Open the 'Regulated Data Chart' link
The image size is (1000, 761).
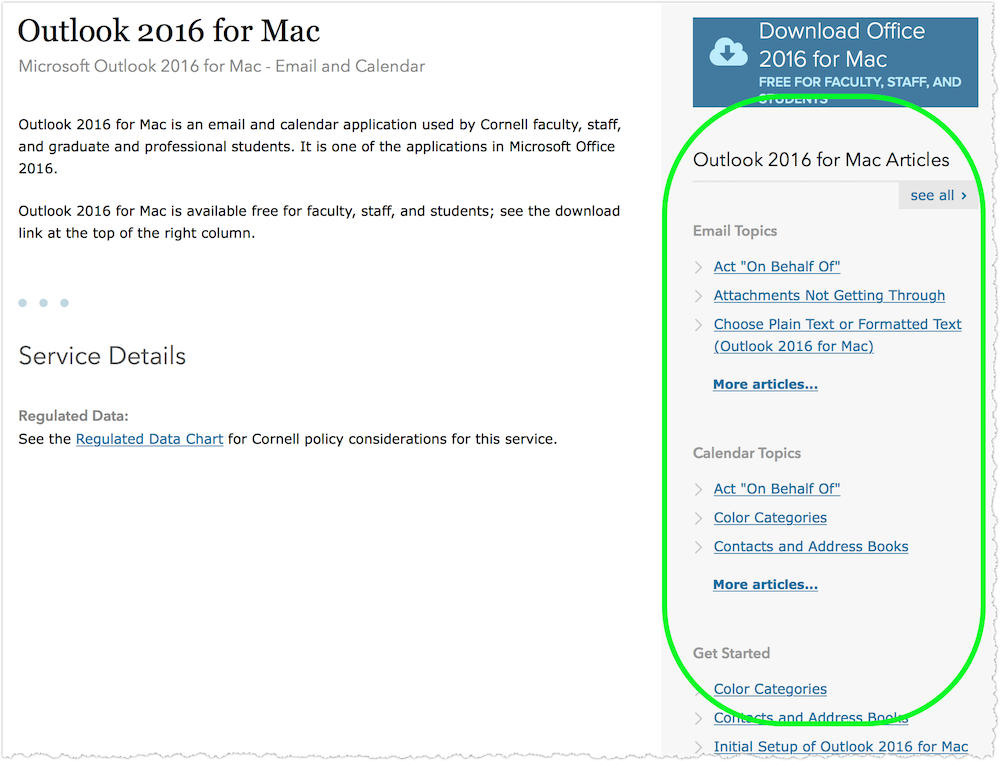(x=149, y=439)
